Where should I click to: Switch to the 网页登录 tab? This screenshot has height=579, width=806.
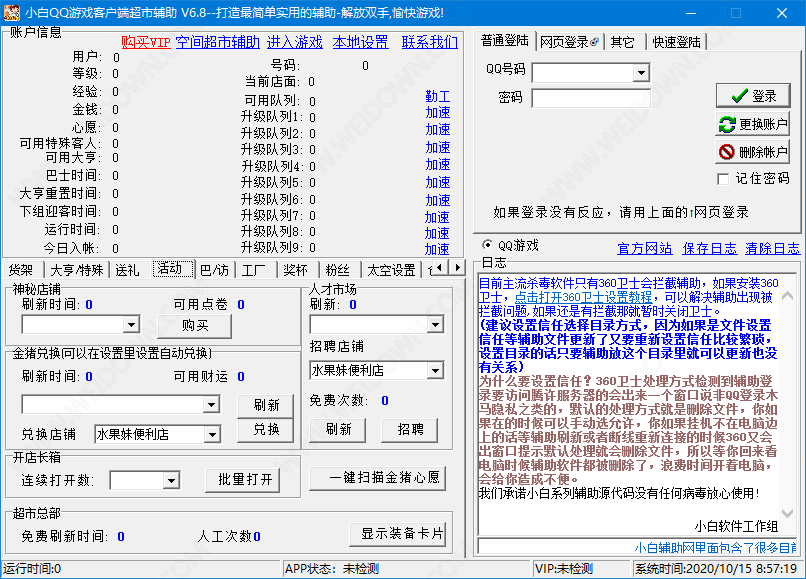(x=569, y=42)
